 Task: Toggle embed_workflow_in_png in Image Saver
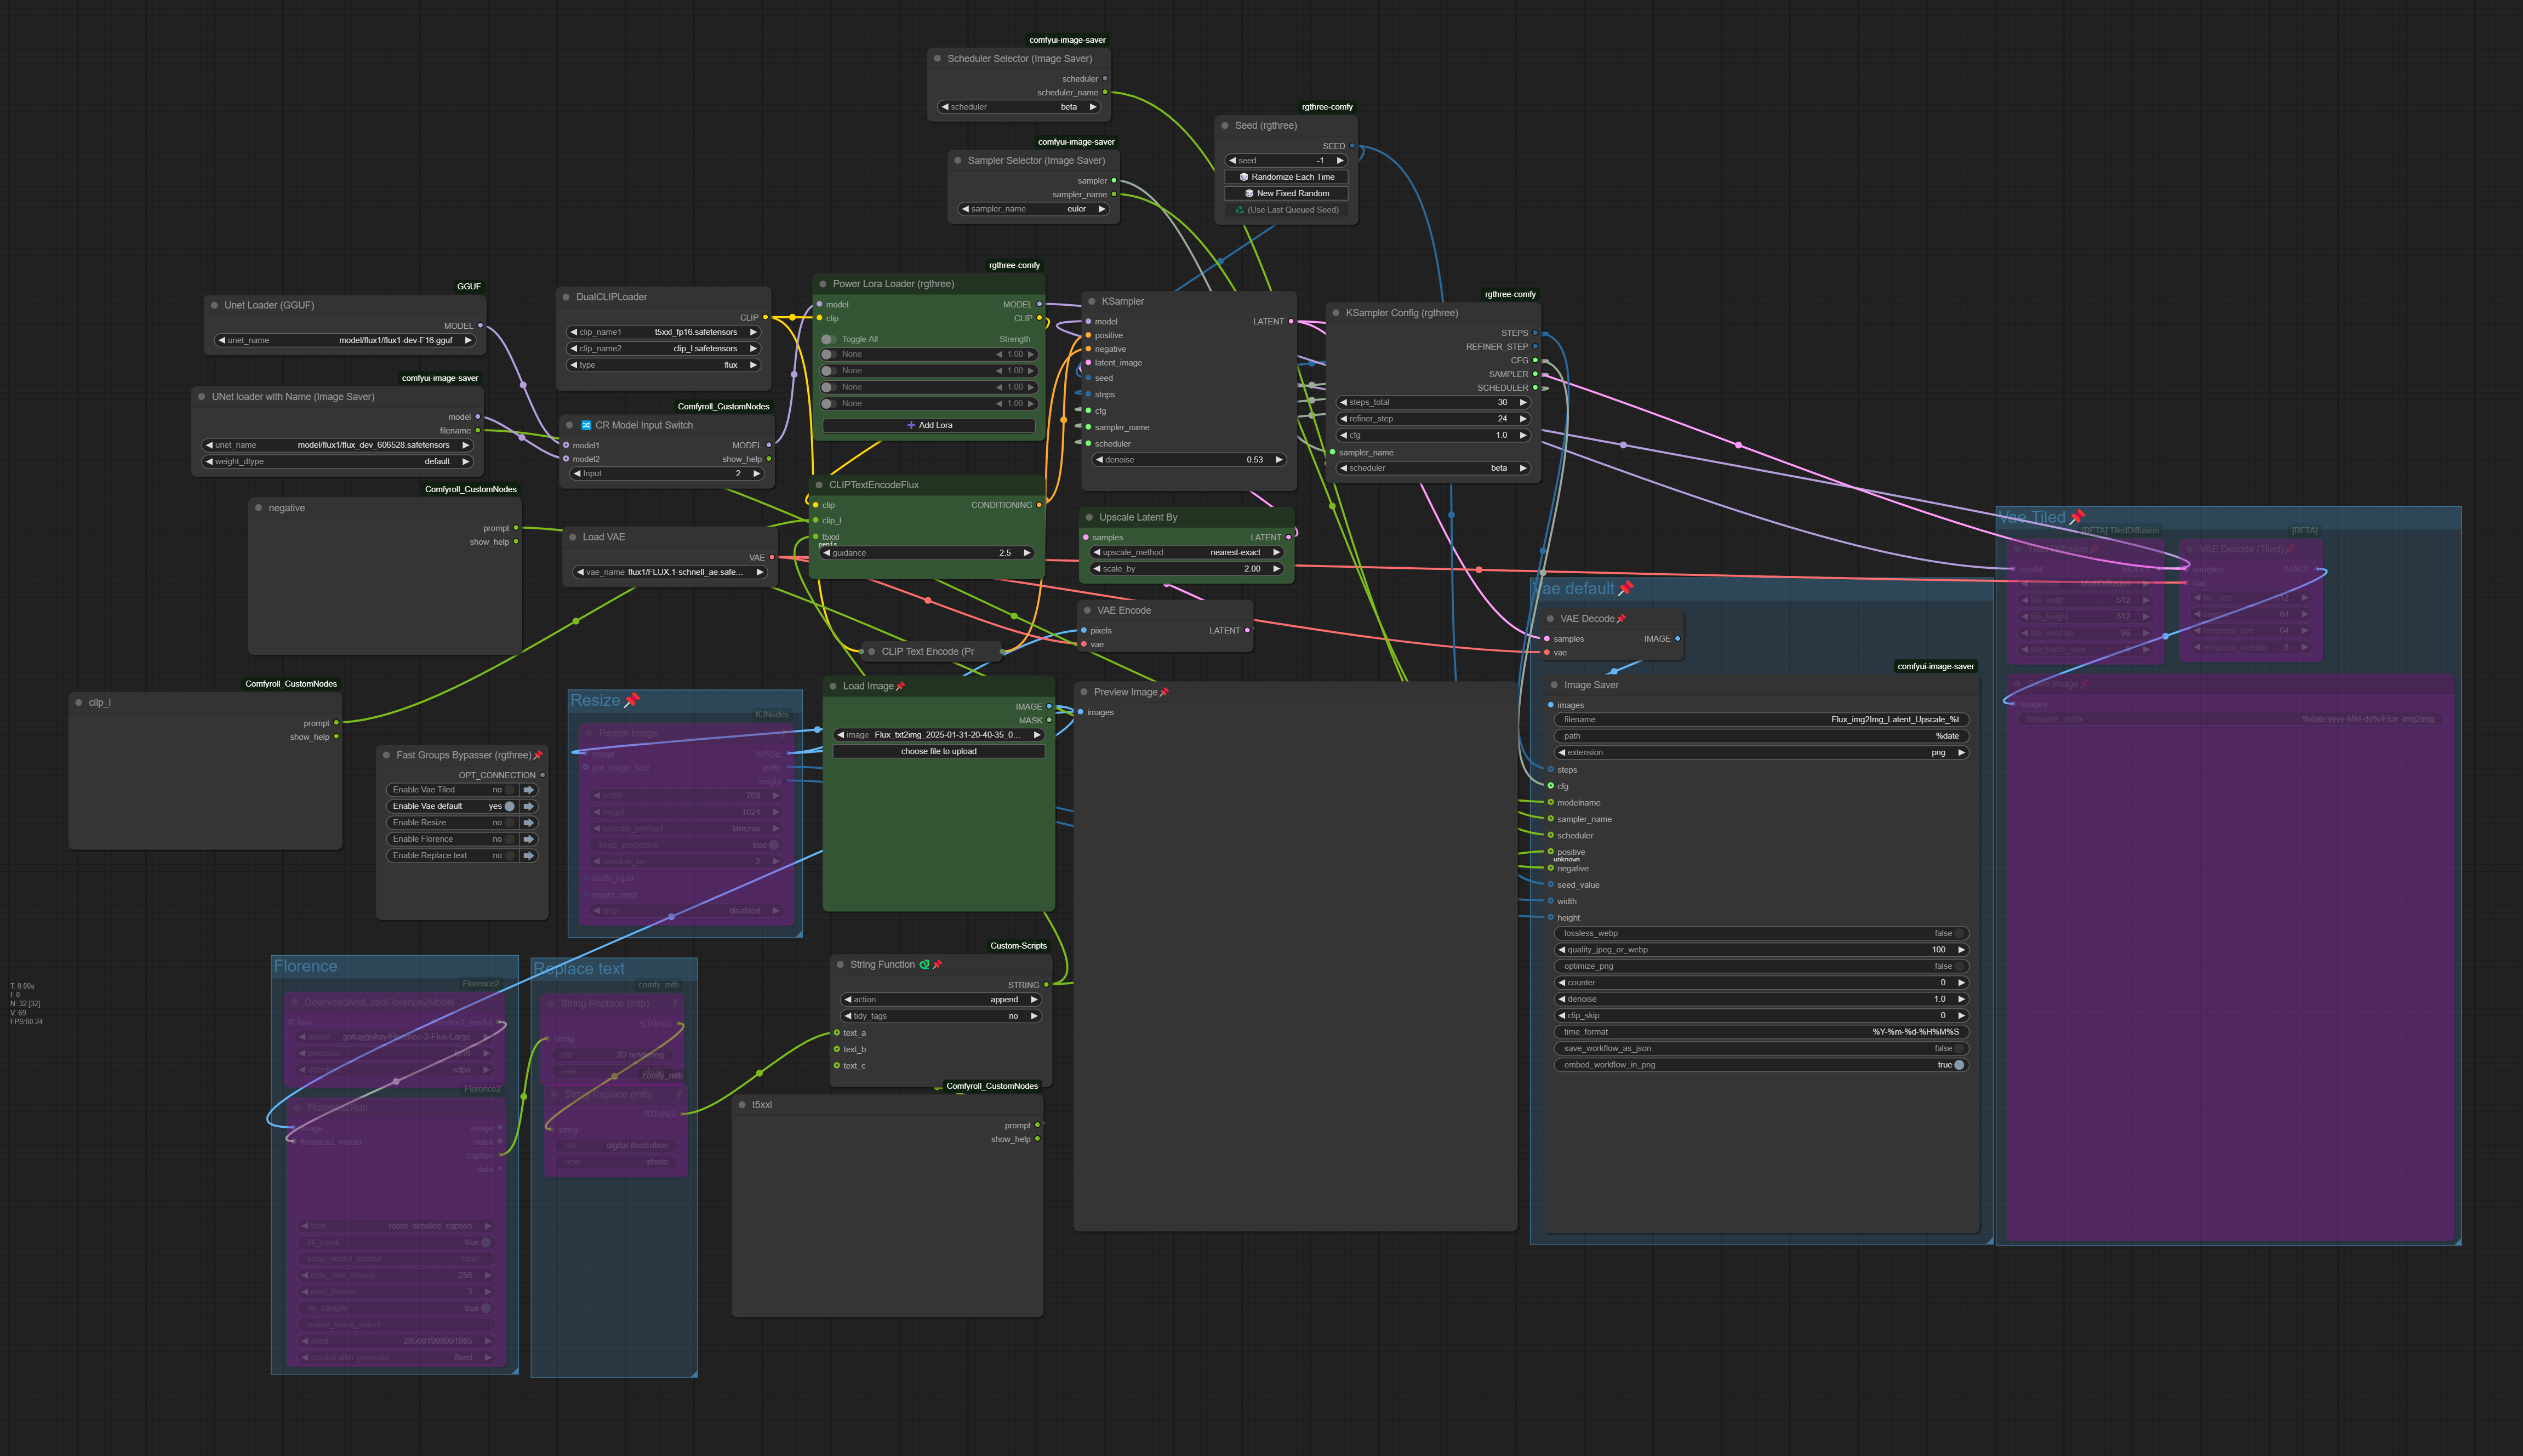[1958, 1065]
